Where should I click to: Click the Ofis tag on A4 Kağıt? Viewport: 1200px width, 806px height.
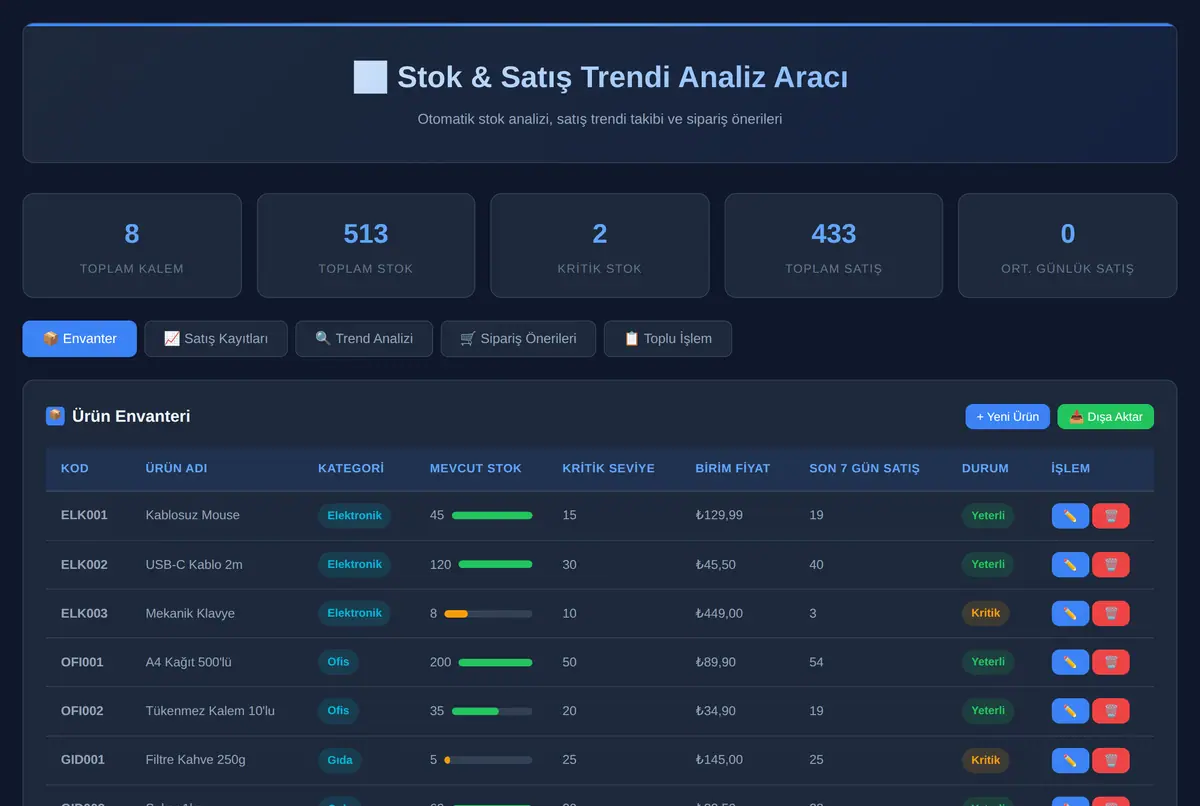[338, 662]
